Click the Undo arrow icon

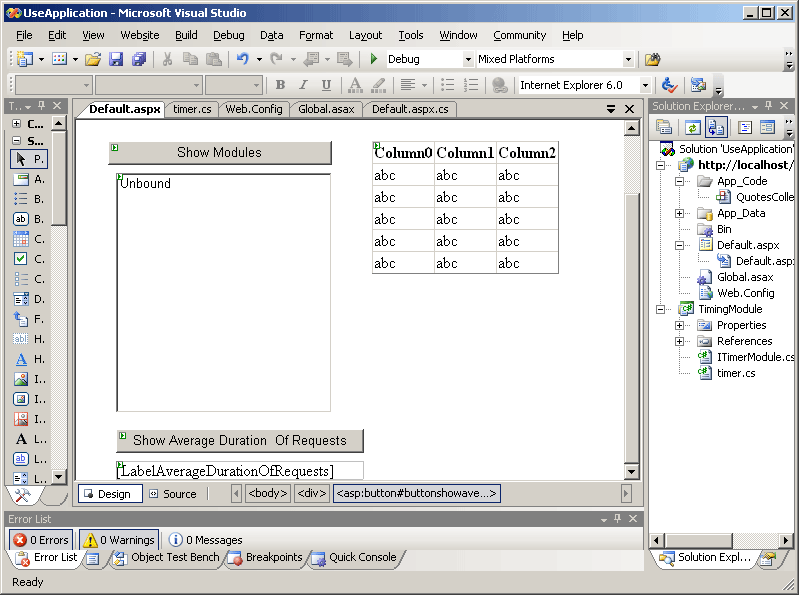coord(243,60)
